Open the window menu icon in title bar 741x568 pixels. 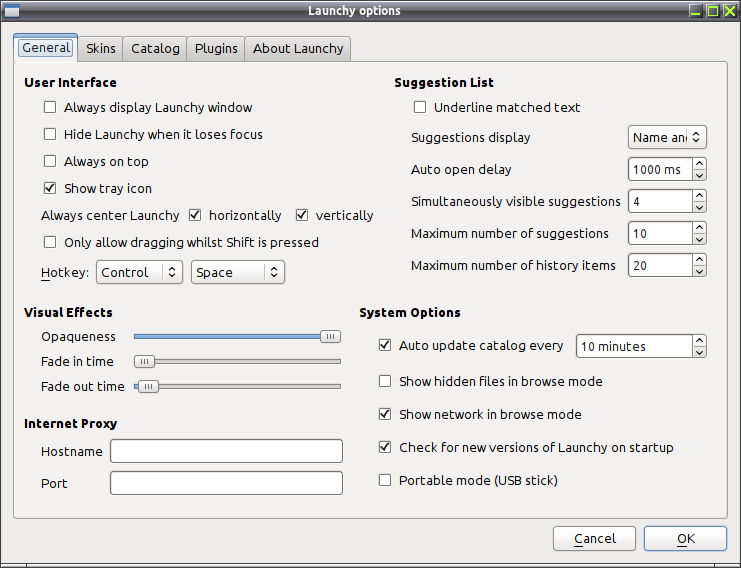tap(12, 10)
